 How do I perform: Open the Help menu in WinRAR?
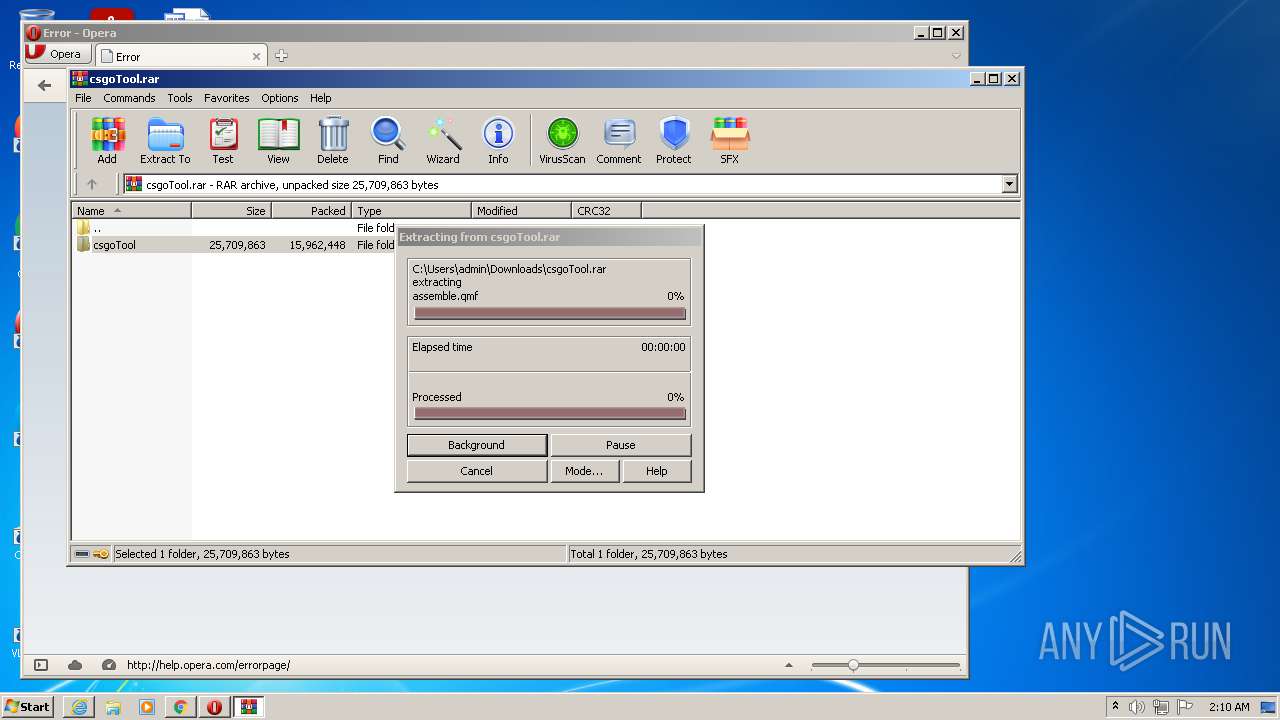tap(320, 98)
